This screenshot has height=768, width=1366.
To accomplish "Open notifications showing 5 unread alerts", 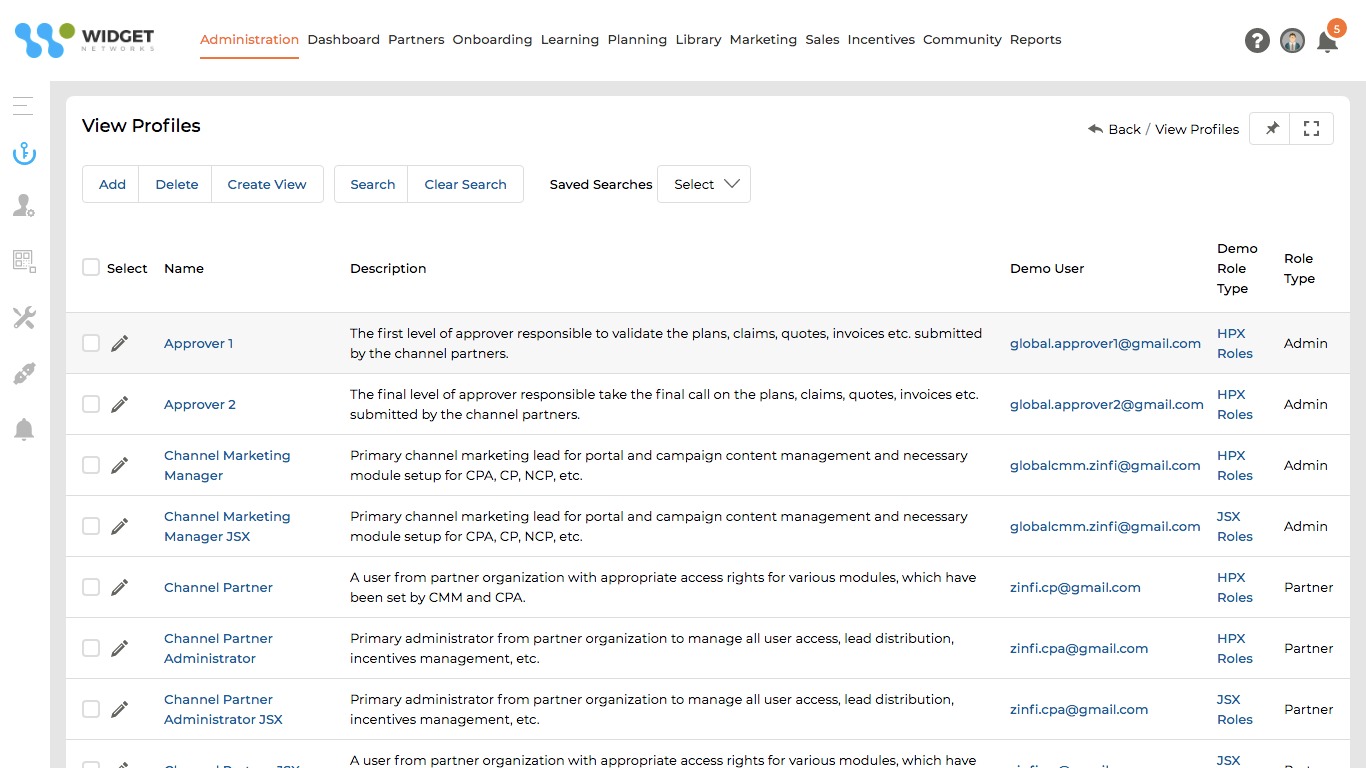I will (1328, 41).
